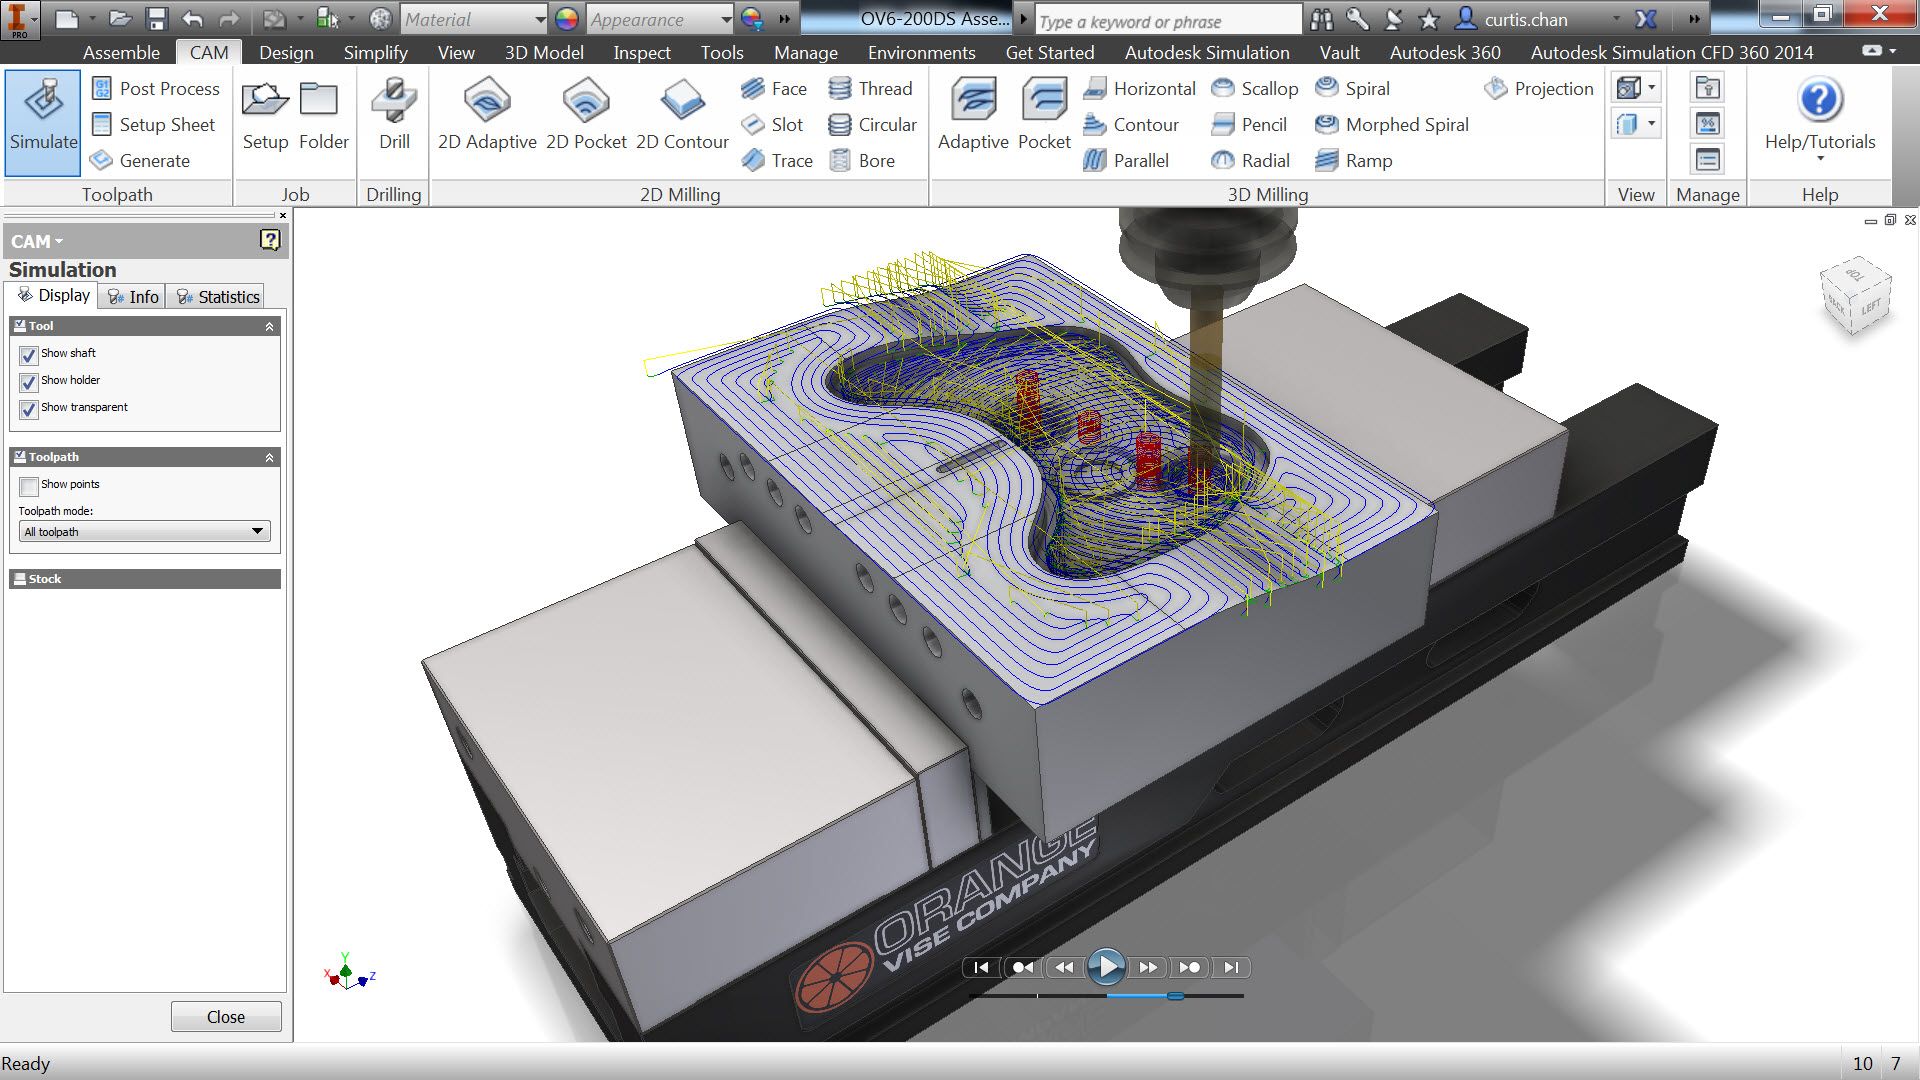Click the Close button in the Simulation panel
This screenshot has height=1080, width=1920.
[x=225, y=1016]
